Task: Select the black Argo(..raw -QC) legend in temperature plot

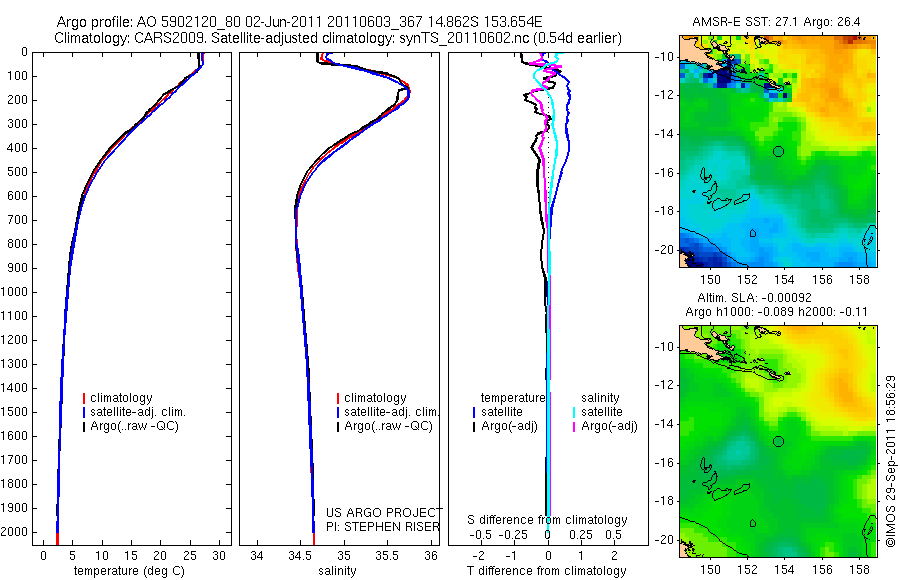Action: pyautogui.click(x=131, y=426)
